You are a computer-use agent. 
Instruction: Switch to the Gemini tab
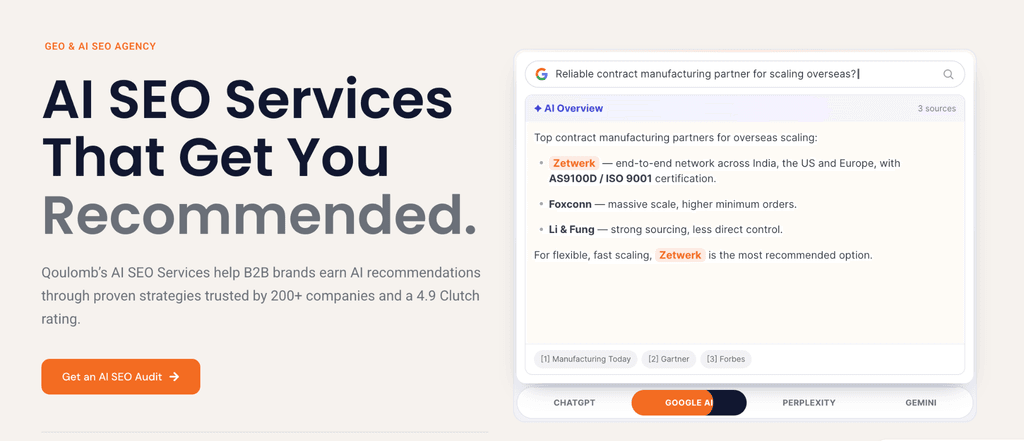tap(921, 402)
